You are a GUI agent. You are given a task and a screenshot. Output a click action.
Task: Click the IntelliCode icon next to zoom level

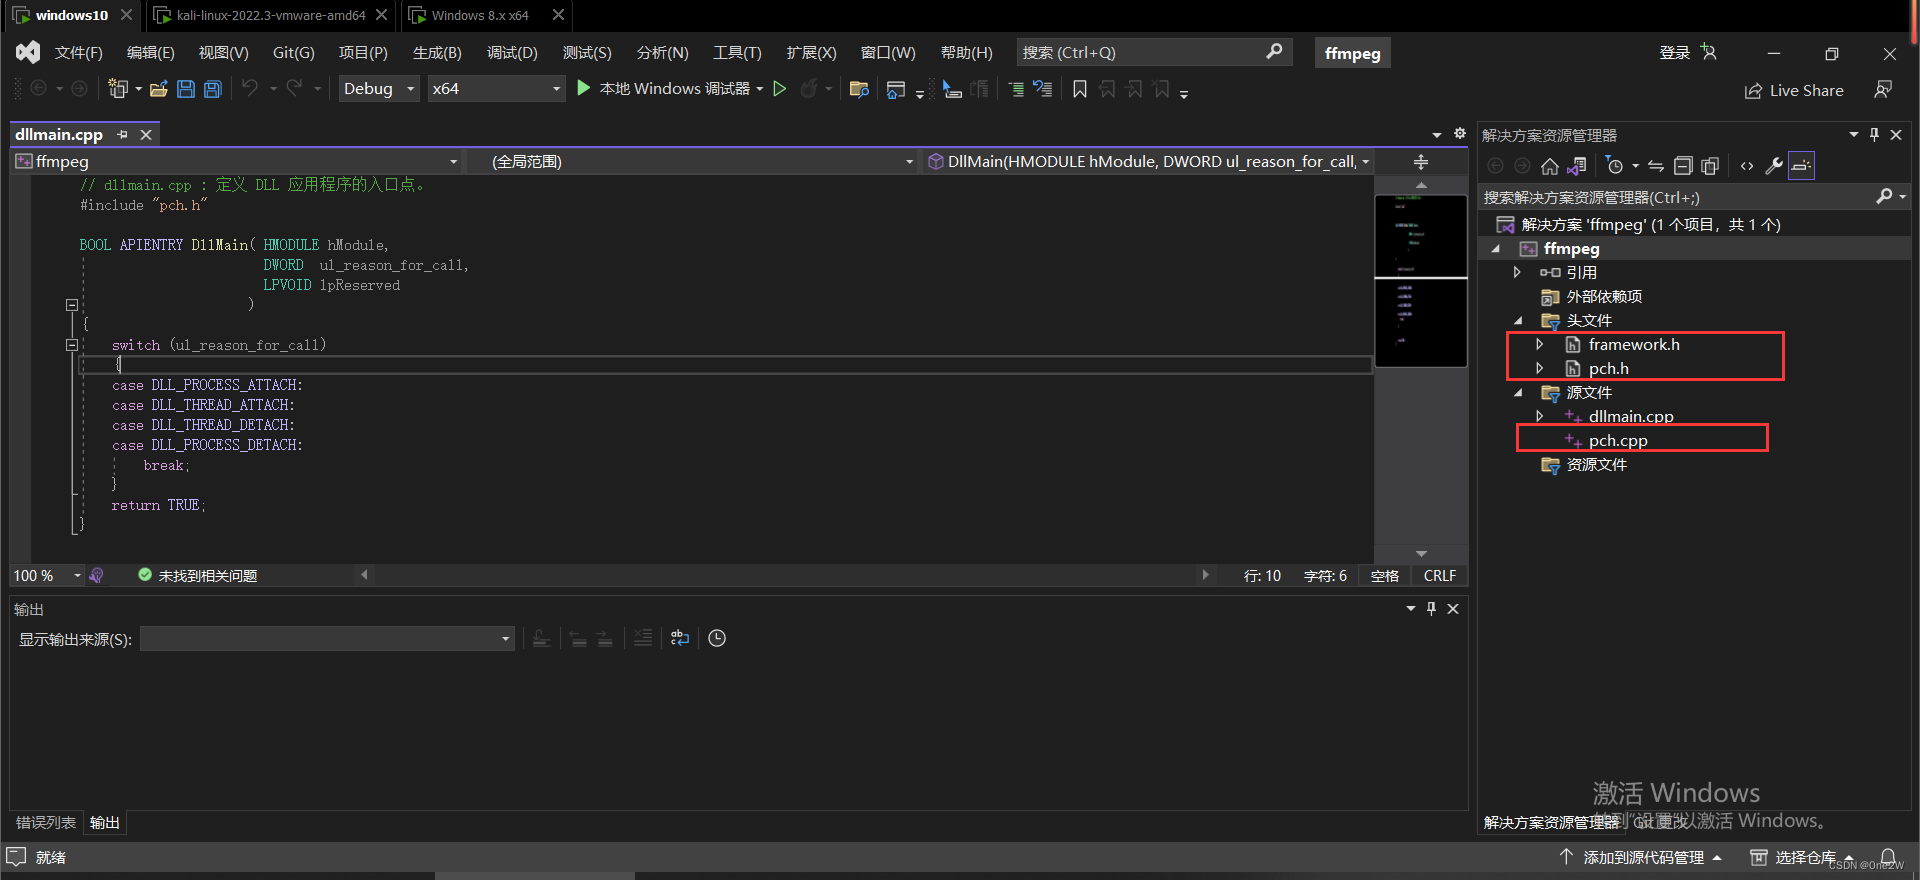point(97,576)
